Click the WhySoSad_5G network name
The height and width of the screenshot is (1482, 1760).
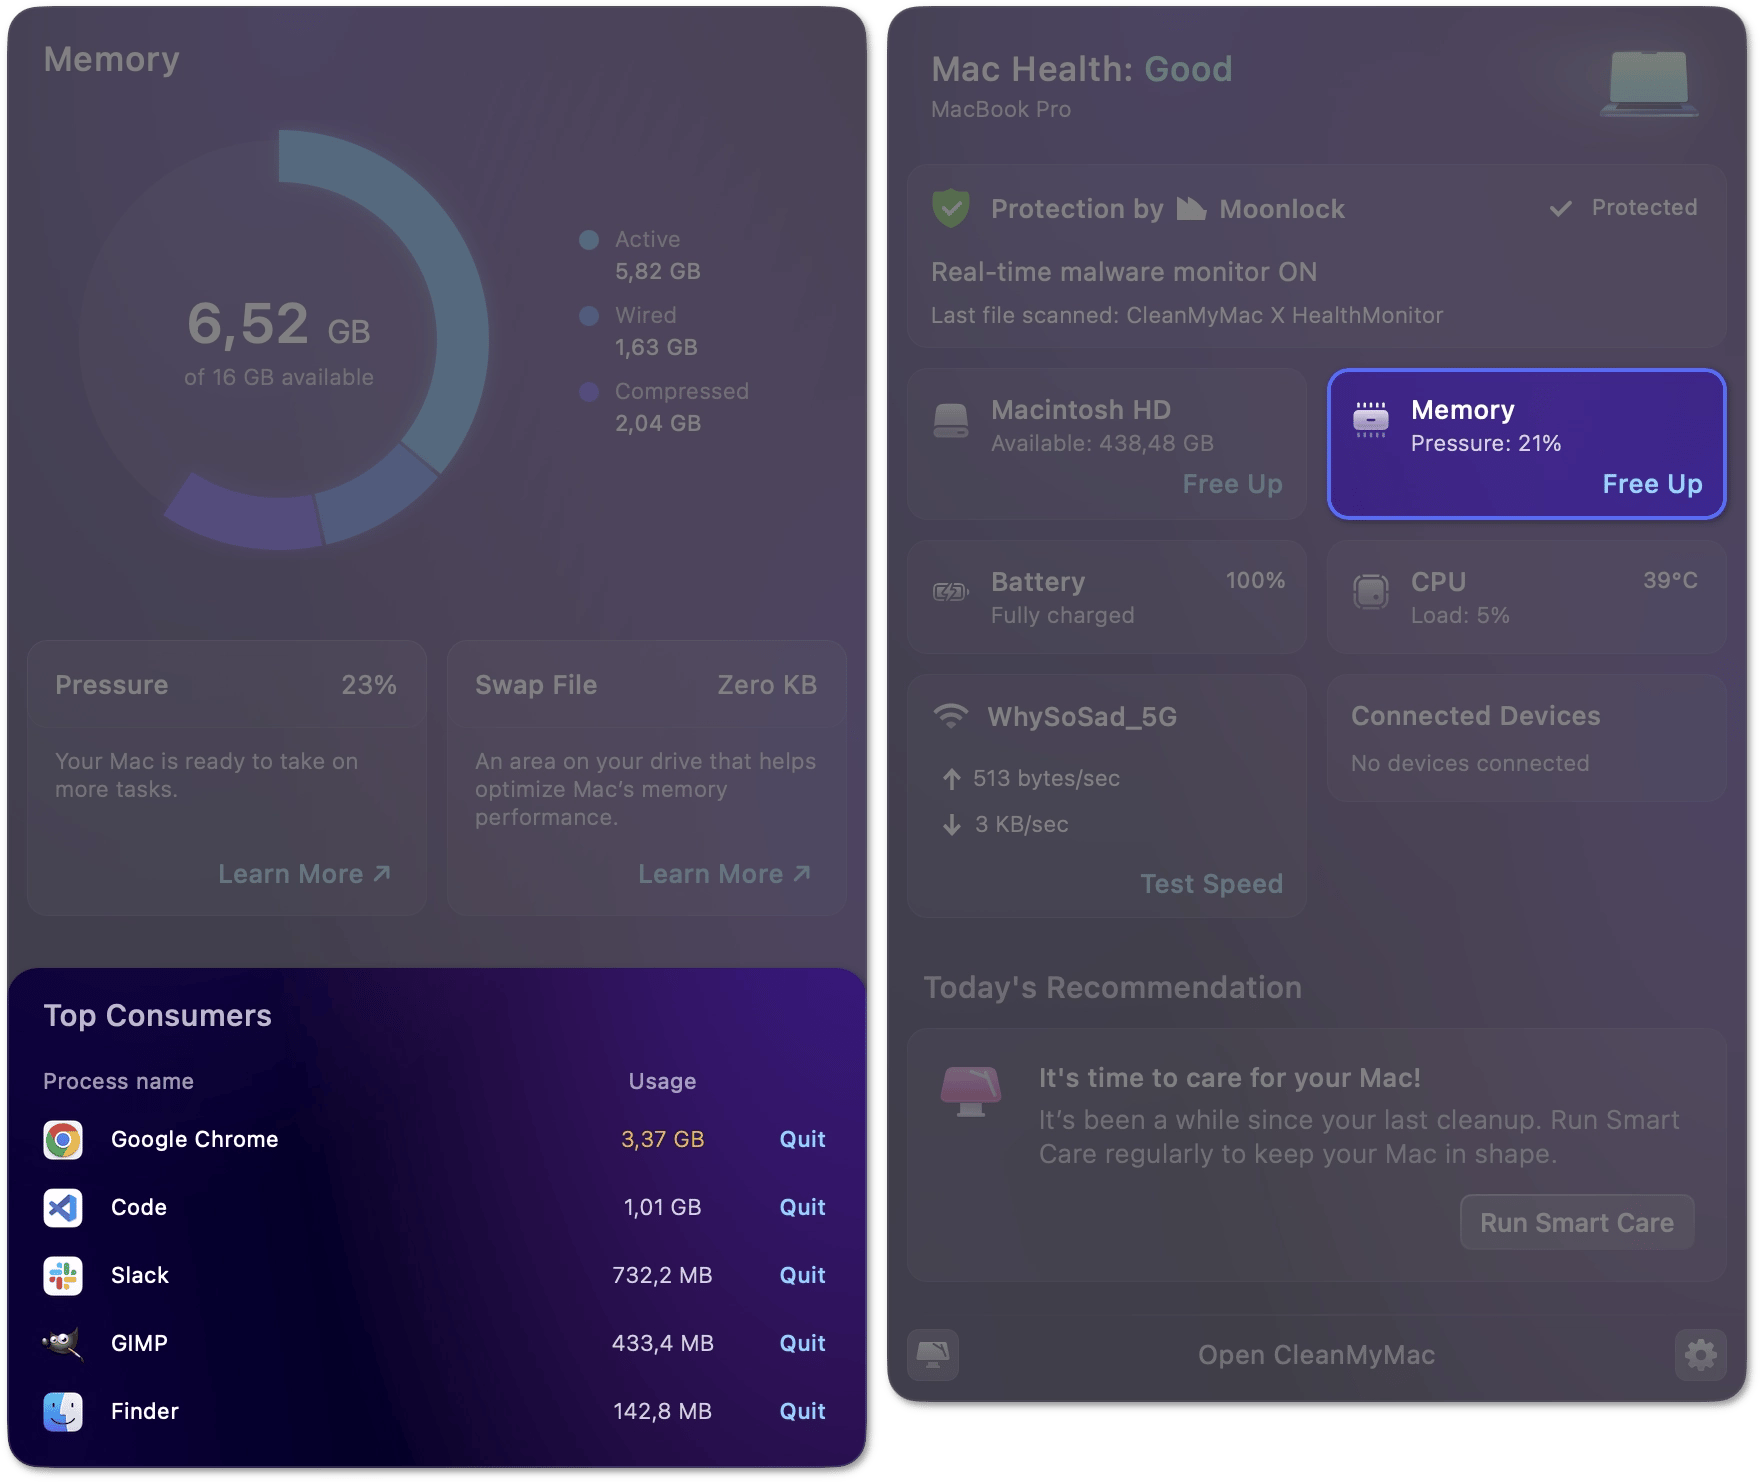pyautogui.click(x=1082, y=717)
